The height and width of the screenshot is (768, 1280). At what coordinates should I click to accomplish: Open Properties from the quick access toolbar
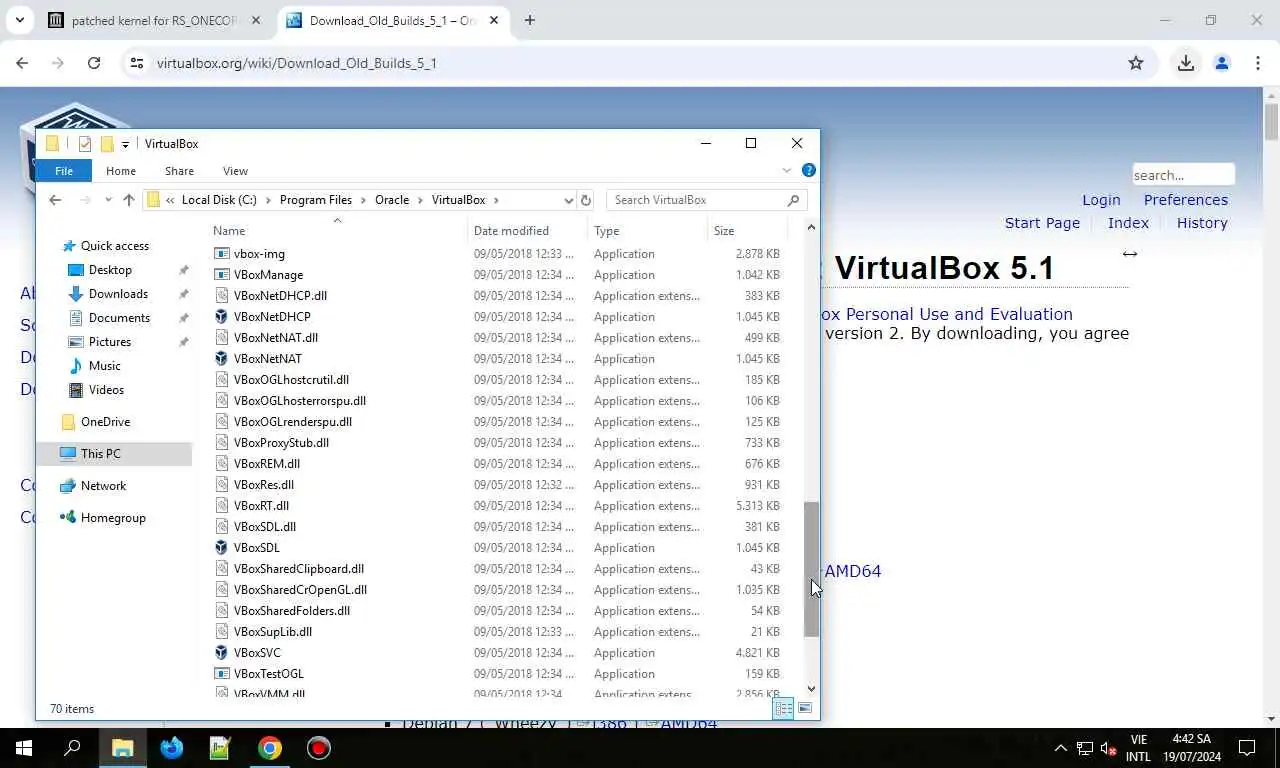click(85, 144)
